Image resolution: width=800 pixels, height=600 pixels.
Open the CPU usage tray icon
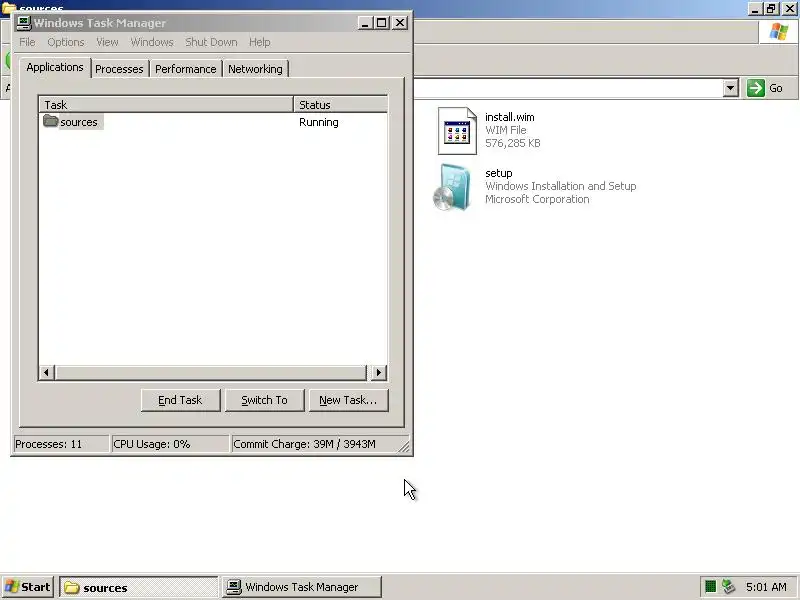(x=710, y=587)
